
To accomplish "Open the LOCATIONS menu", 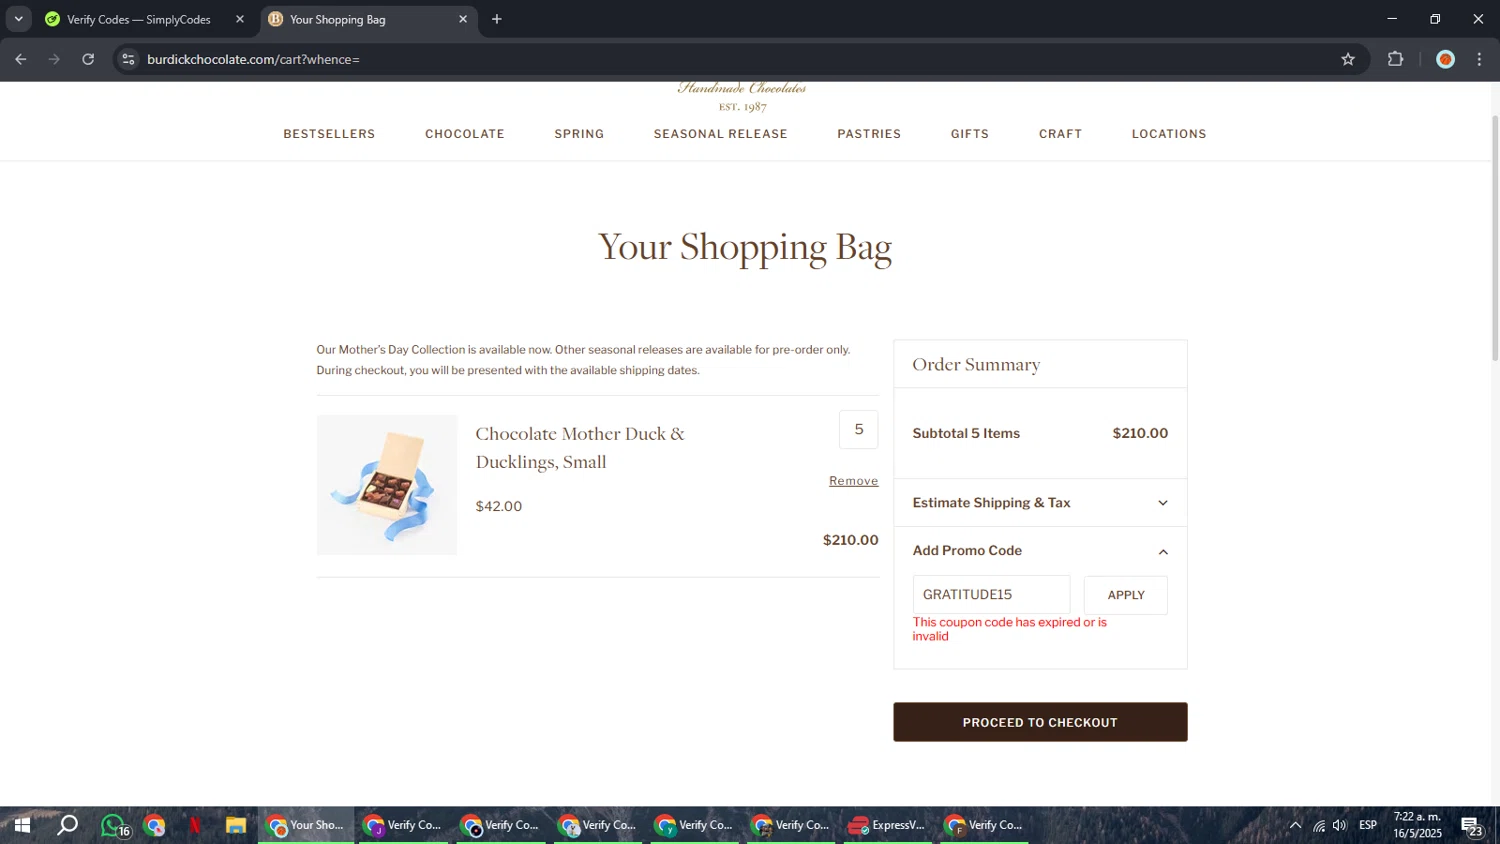I will [x=1169, y=134].
